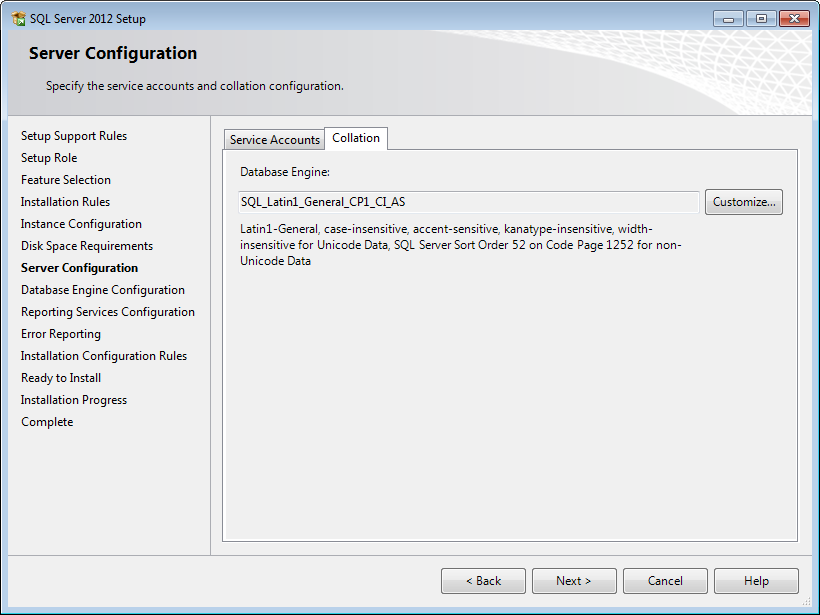Select the Setup Role step

point(49,158)
